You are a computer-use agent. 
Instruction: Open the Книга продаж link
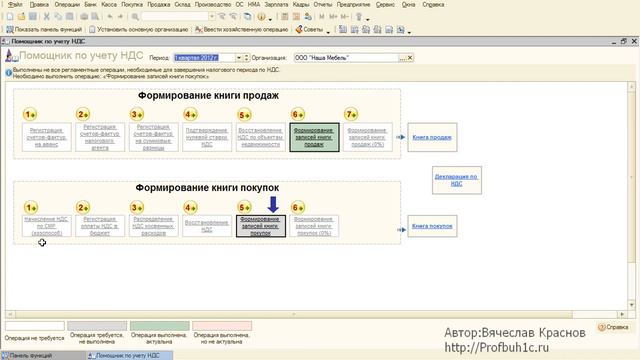[432, 137]
